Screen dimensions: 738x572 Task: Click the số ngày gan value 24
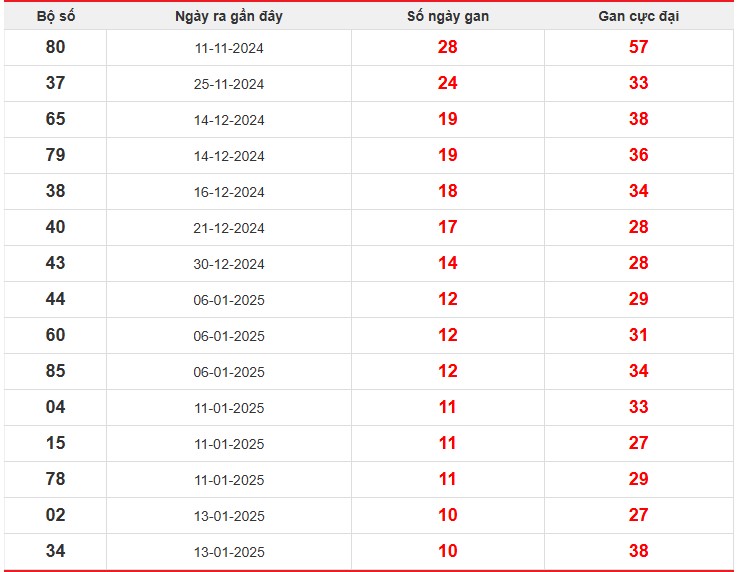pyautogui.click(x=447, y=83)
